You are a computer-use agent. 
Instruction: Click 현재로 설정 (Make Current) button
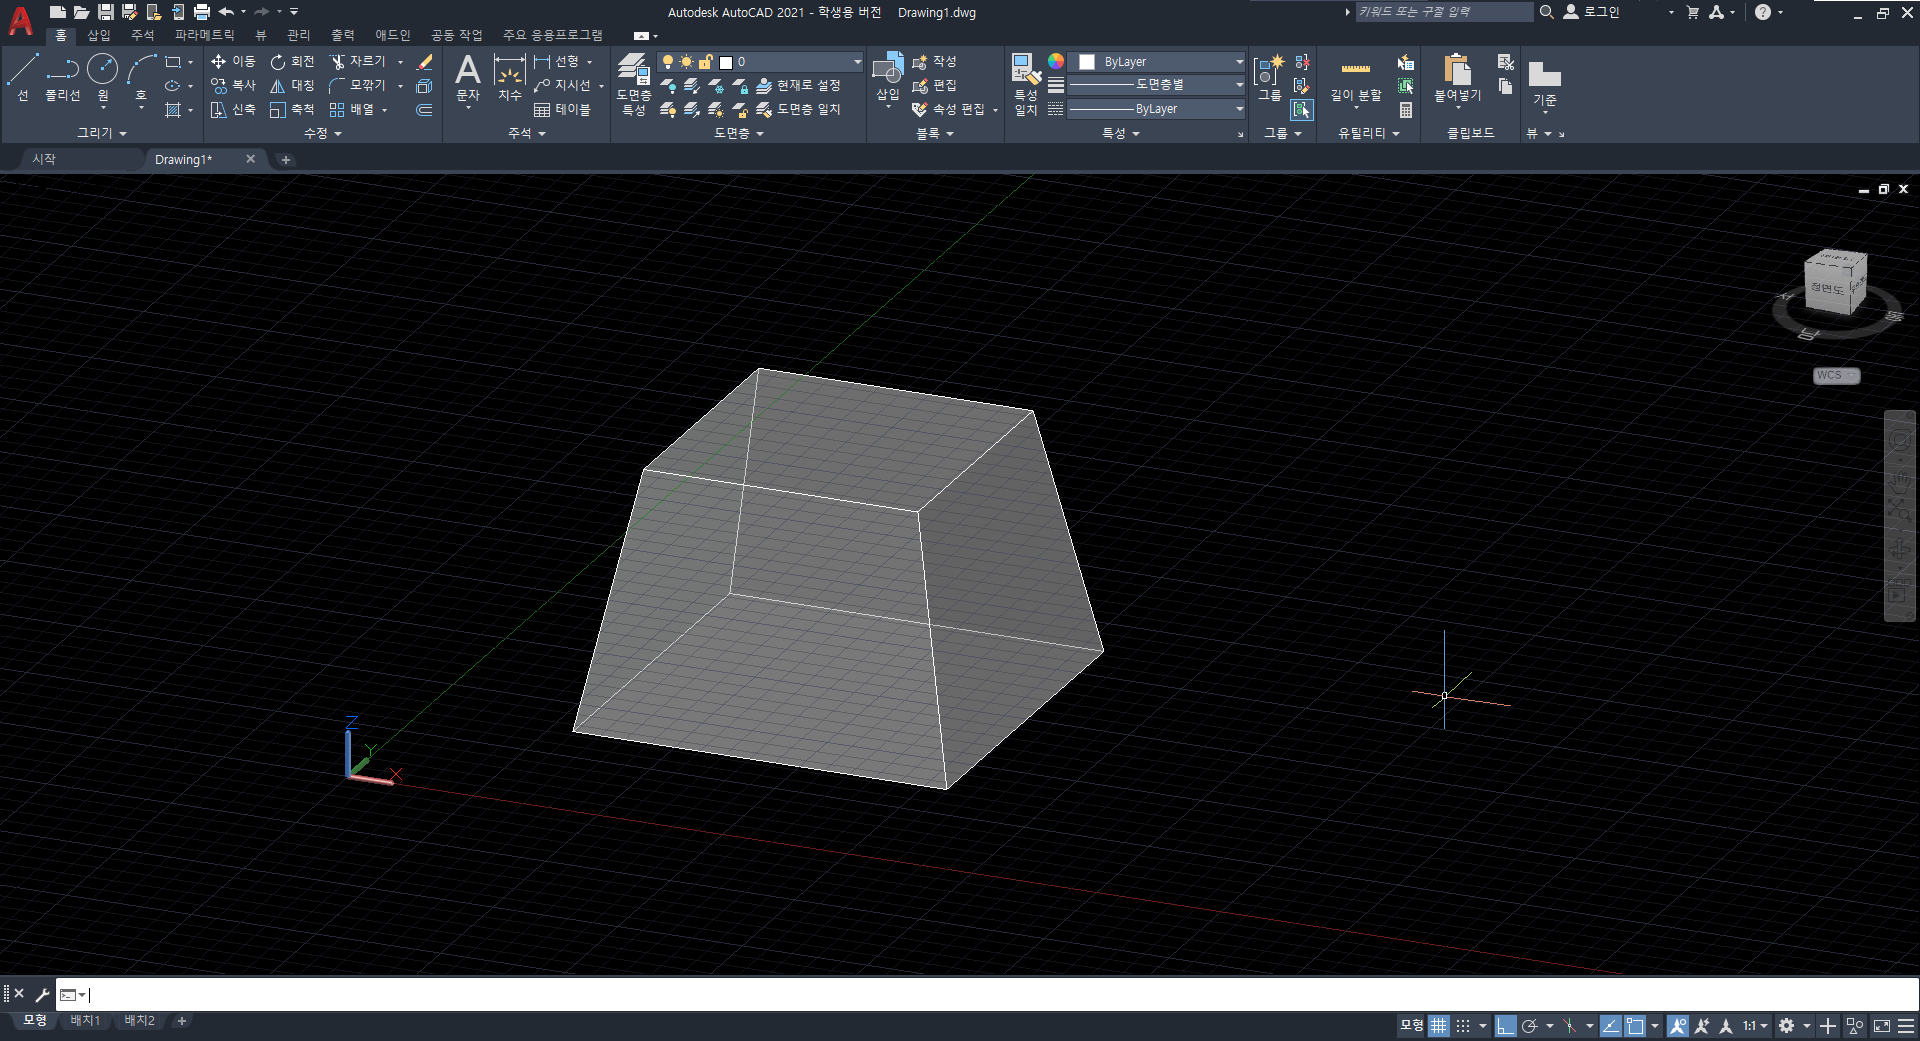798,86
